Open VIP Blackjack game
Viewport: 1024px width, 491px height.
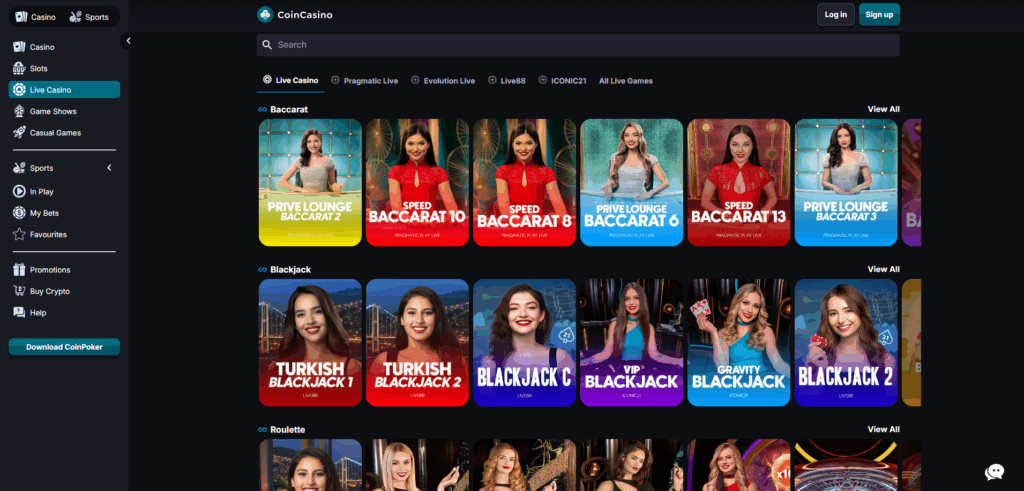pos(632,343)
